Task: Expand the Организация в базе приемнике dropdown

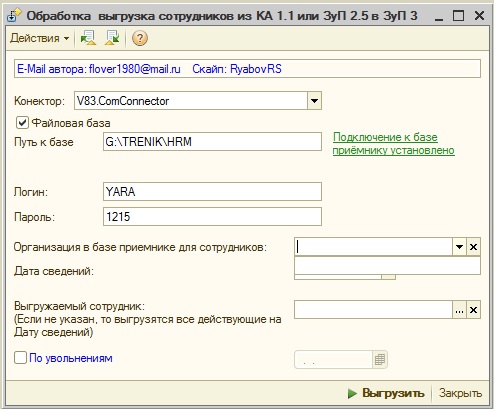Action: [459, 247]
